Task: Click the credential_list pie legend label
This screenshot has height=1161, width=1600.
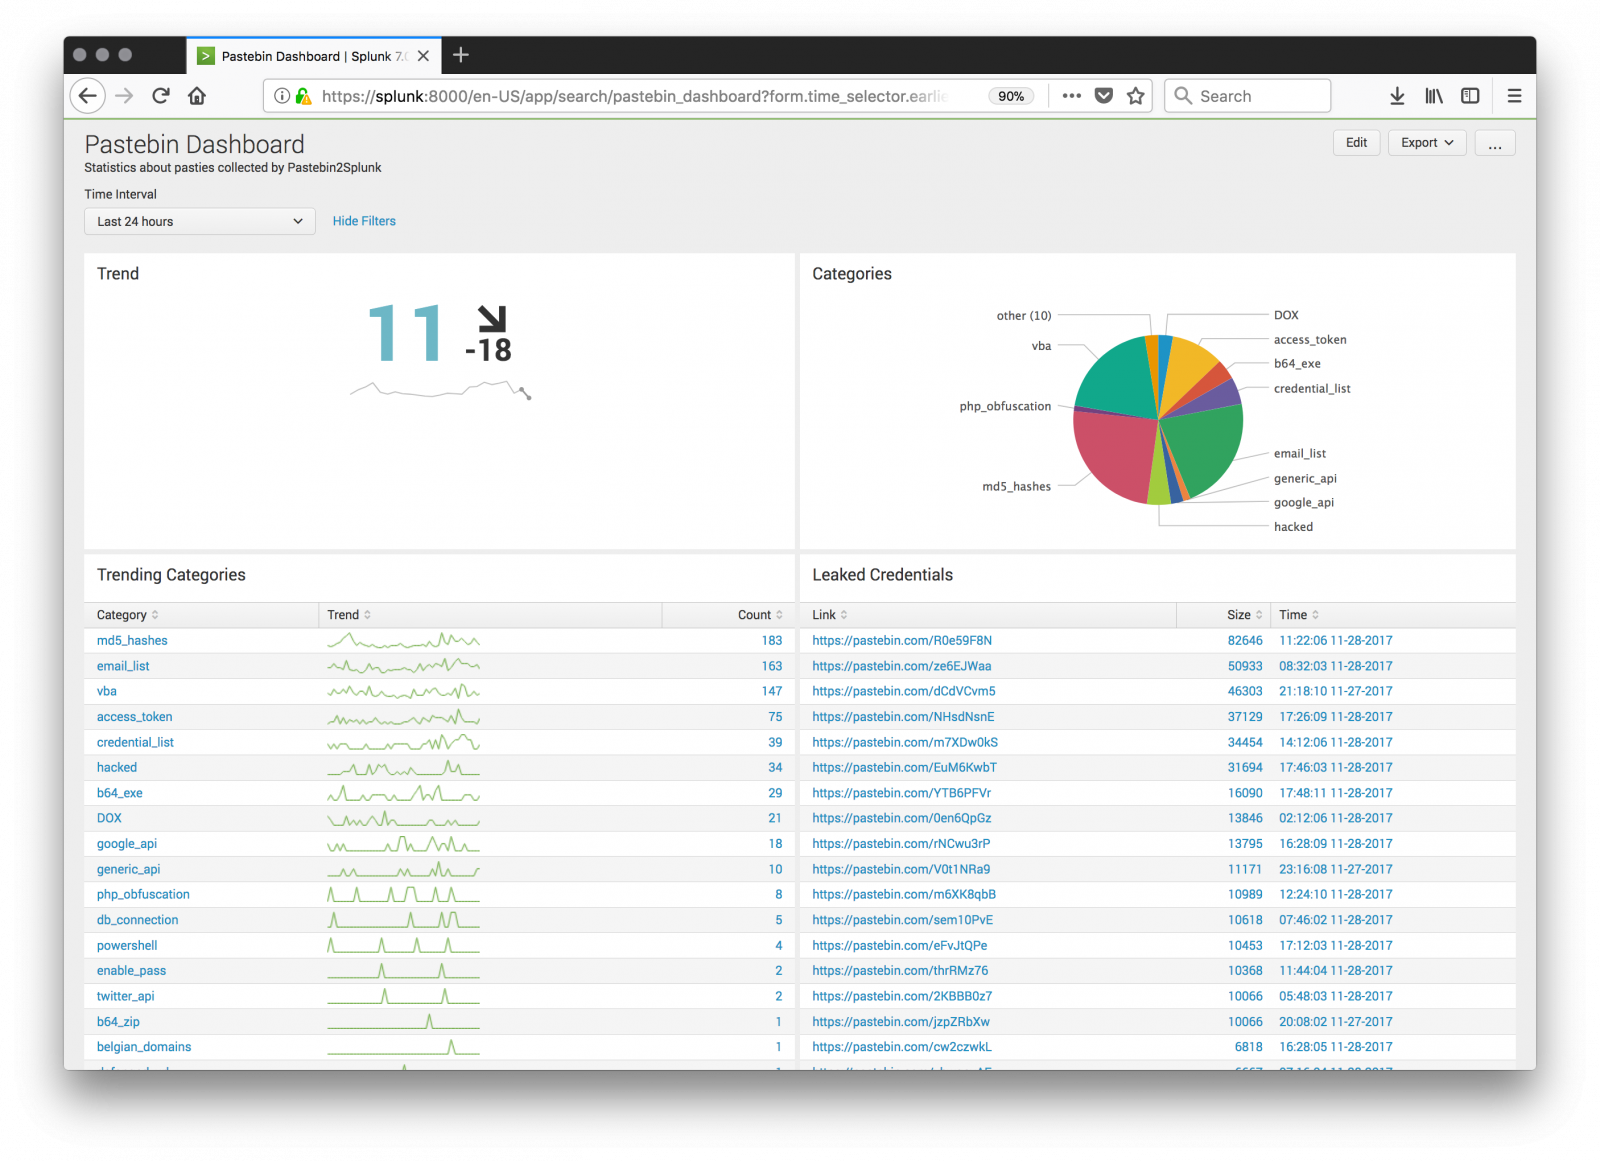Action: (x=1312, y=389)
